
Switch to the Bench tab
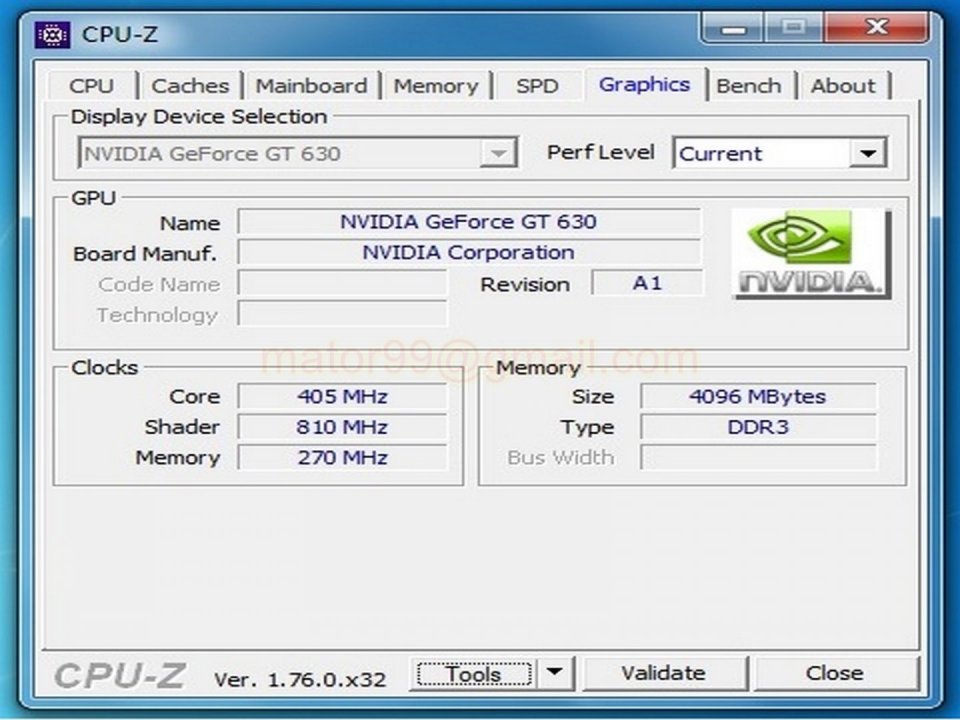click(749, 86)
